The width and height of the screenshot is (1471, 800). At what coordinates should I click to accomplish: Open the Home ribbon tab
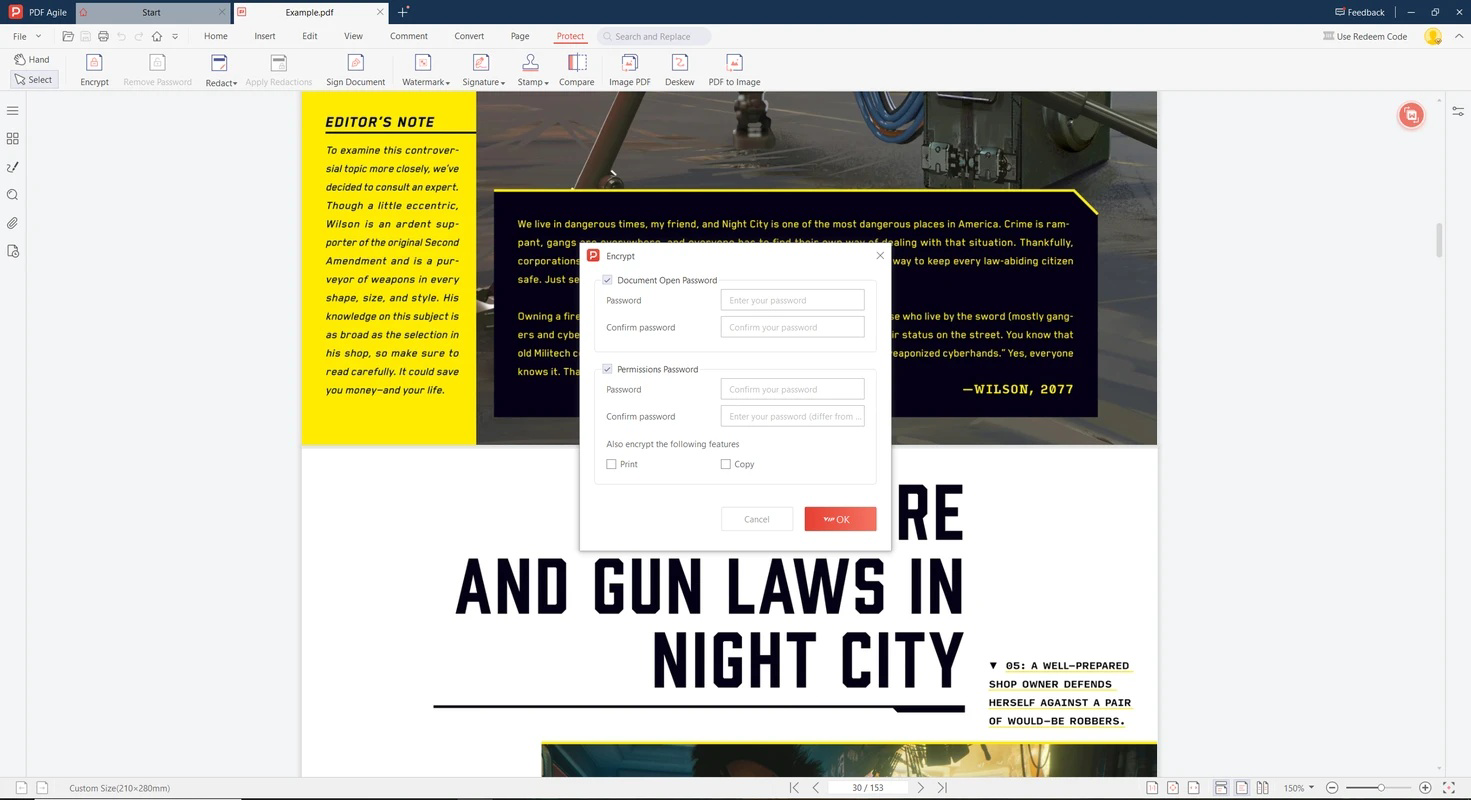pos(216,36)
